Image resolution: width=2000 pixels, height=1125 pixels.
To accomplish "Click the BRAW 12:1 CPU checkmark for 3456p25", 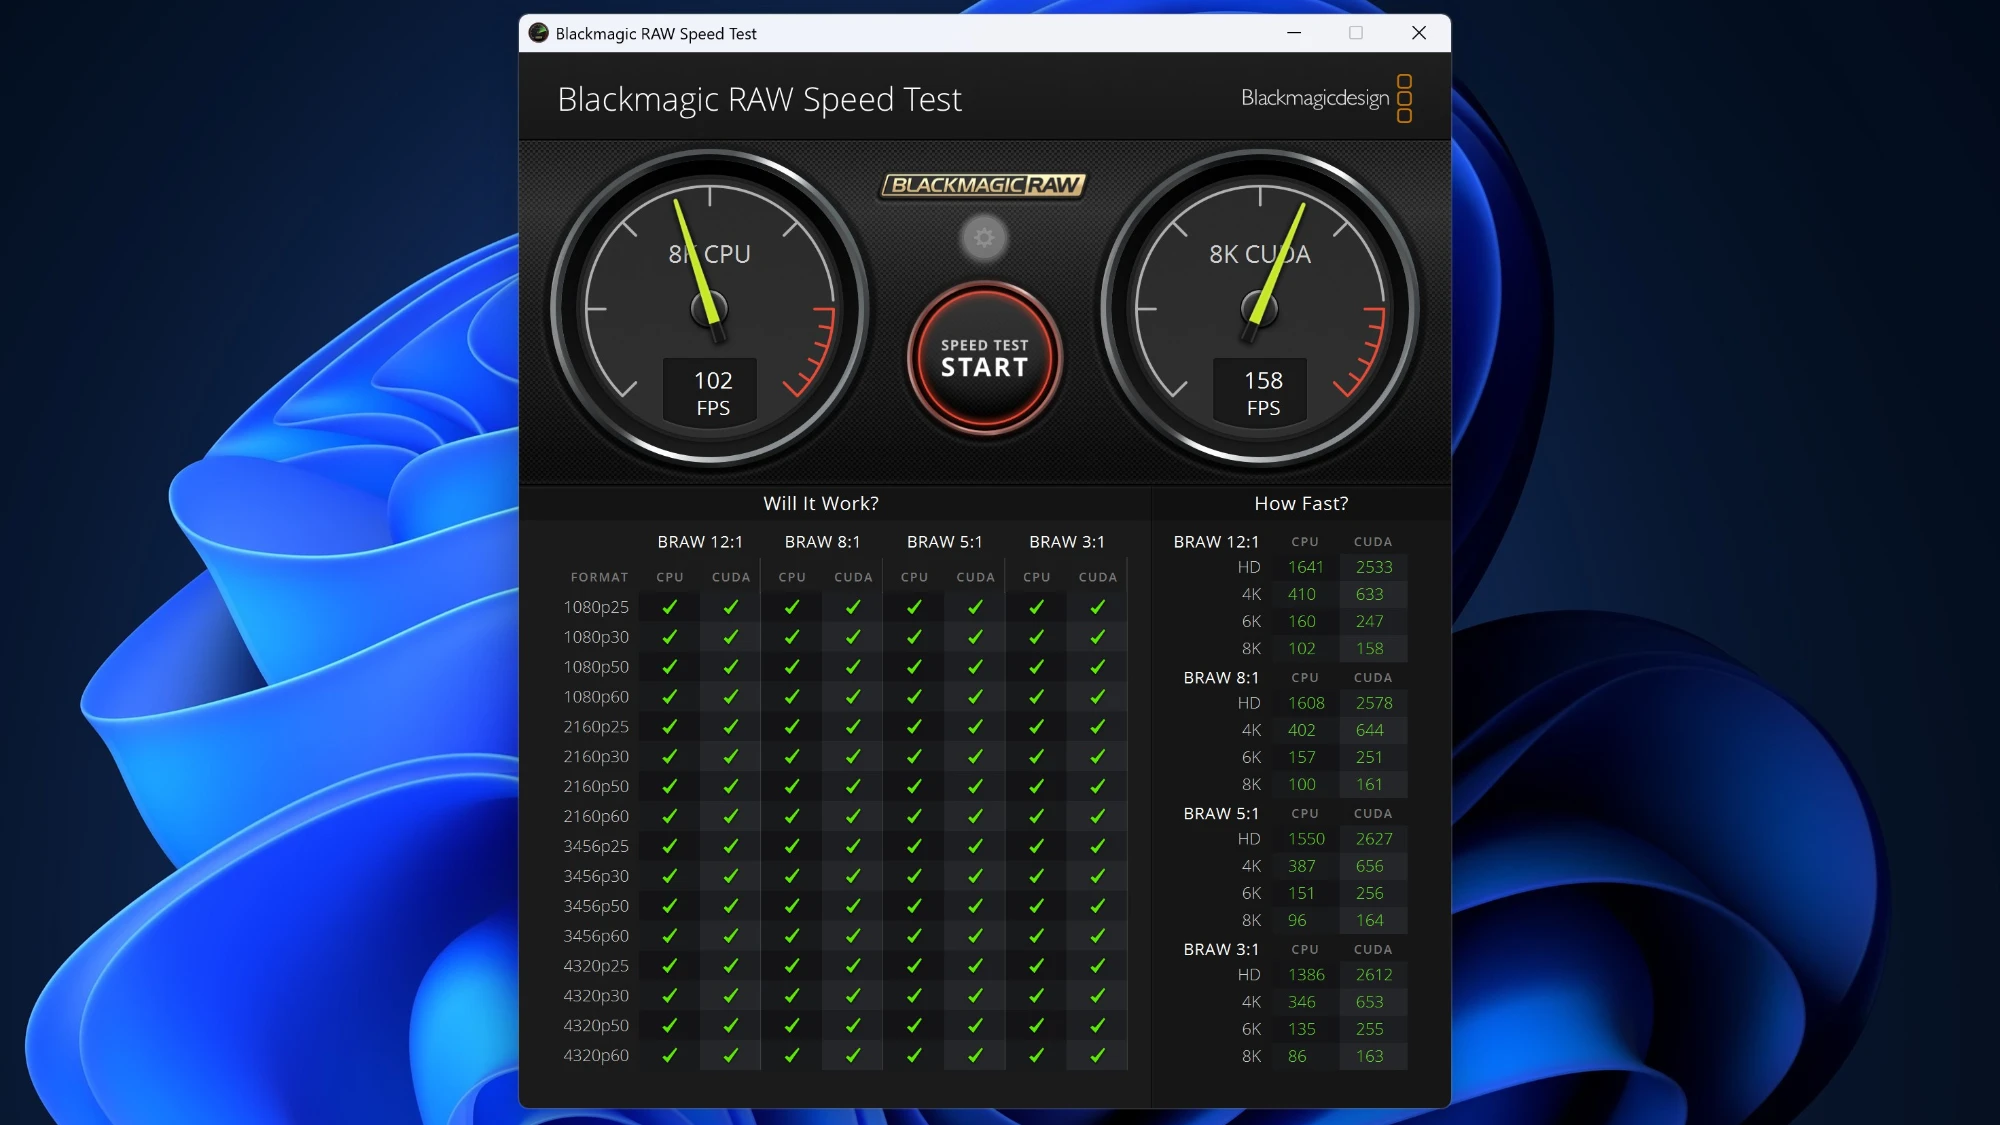I will (x=670, y=846).
